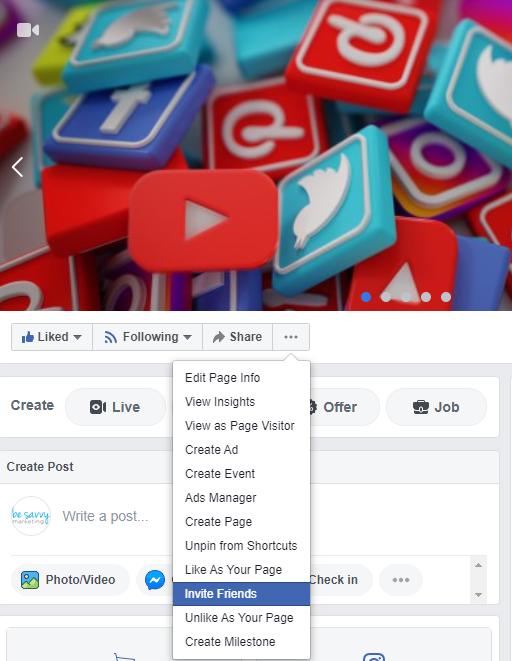Image resolution: width=512 pixels, height=661 pixels.
Task: Click the Share button
Action: [237, 337]
